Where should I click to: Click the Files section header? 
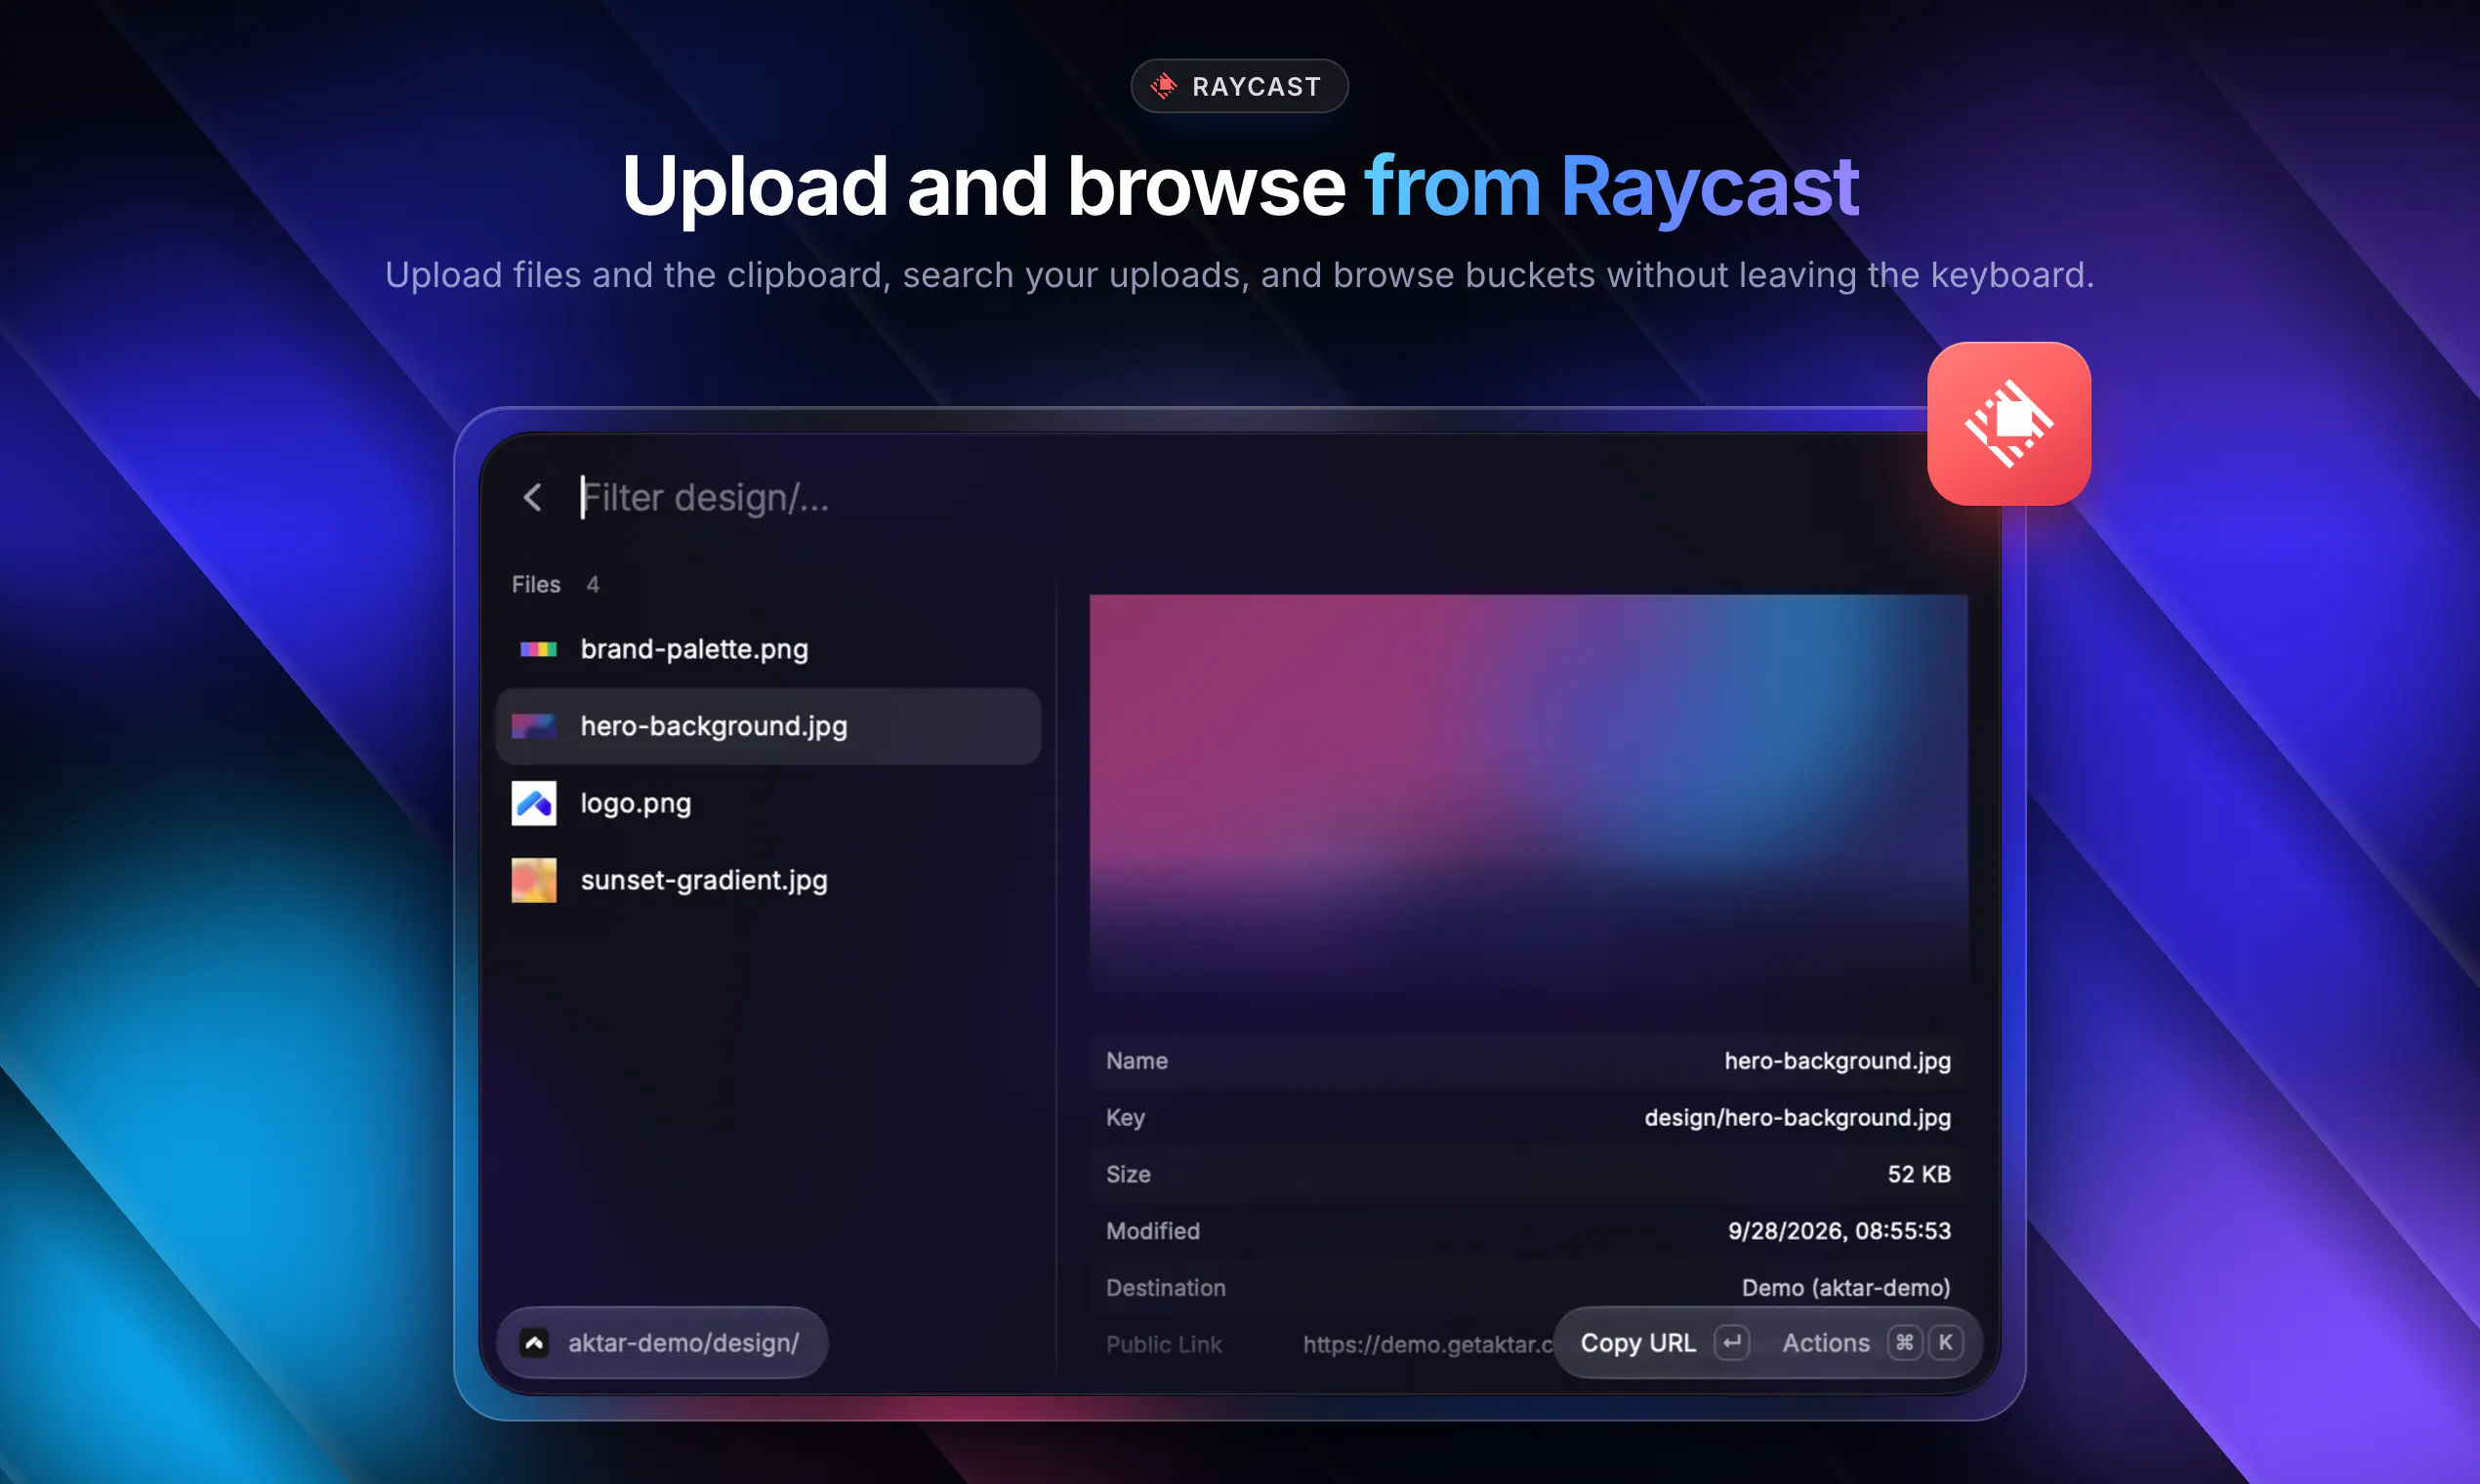tap(536, 584)
